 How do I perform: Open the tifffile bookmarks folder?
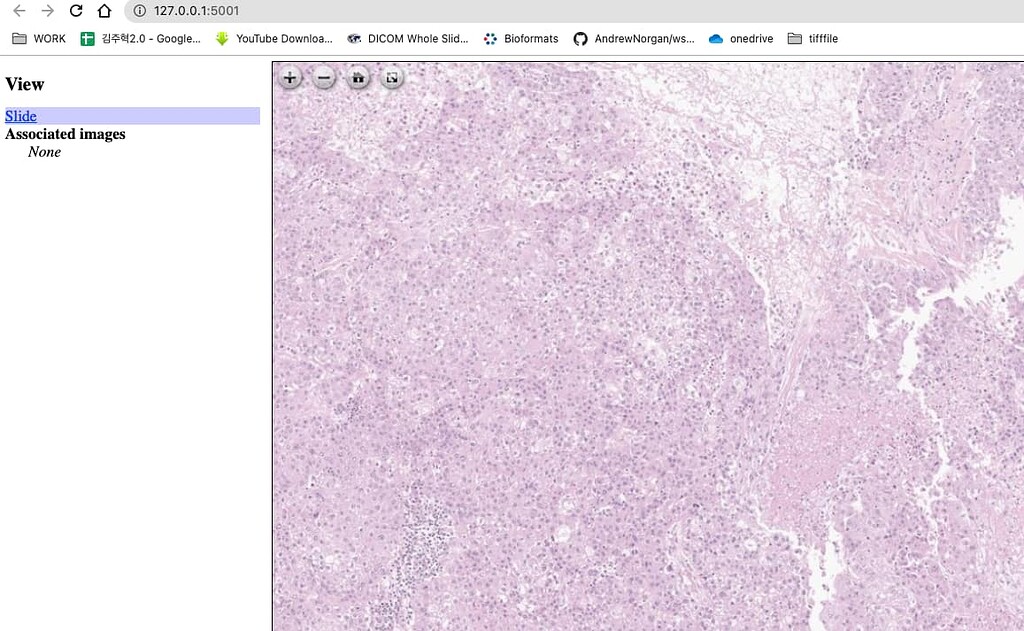pyautogui.click(x=812, y=38)
